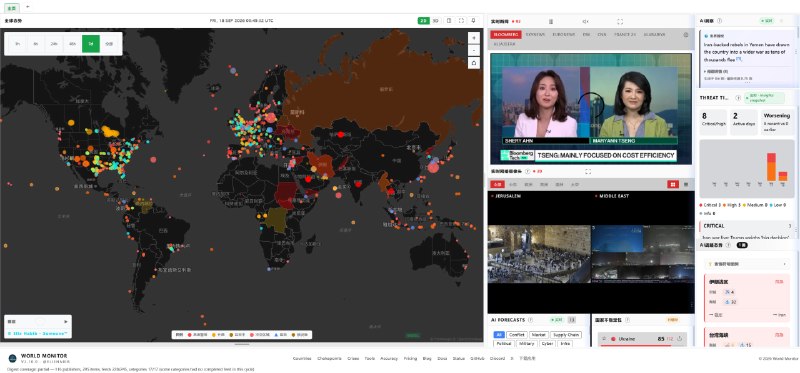Select the 7d time range
This screenshot has width=800, height=373.
pyautogui.click(x=91, y=44)
